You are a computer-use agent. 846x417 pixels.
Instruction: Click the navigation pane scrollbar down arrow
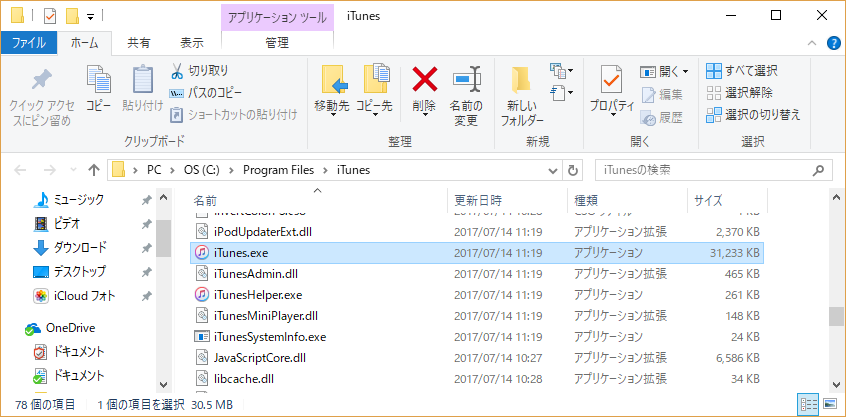point(164,385)
